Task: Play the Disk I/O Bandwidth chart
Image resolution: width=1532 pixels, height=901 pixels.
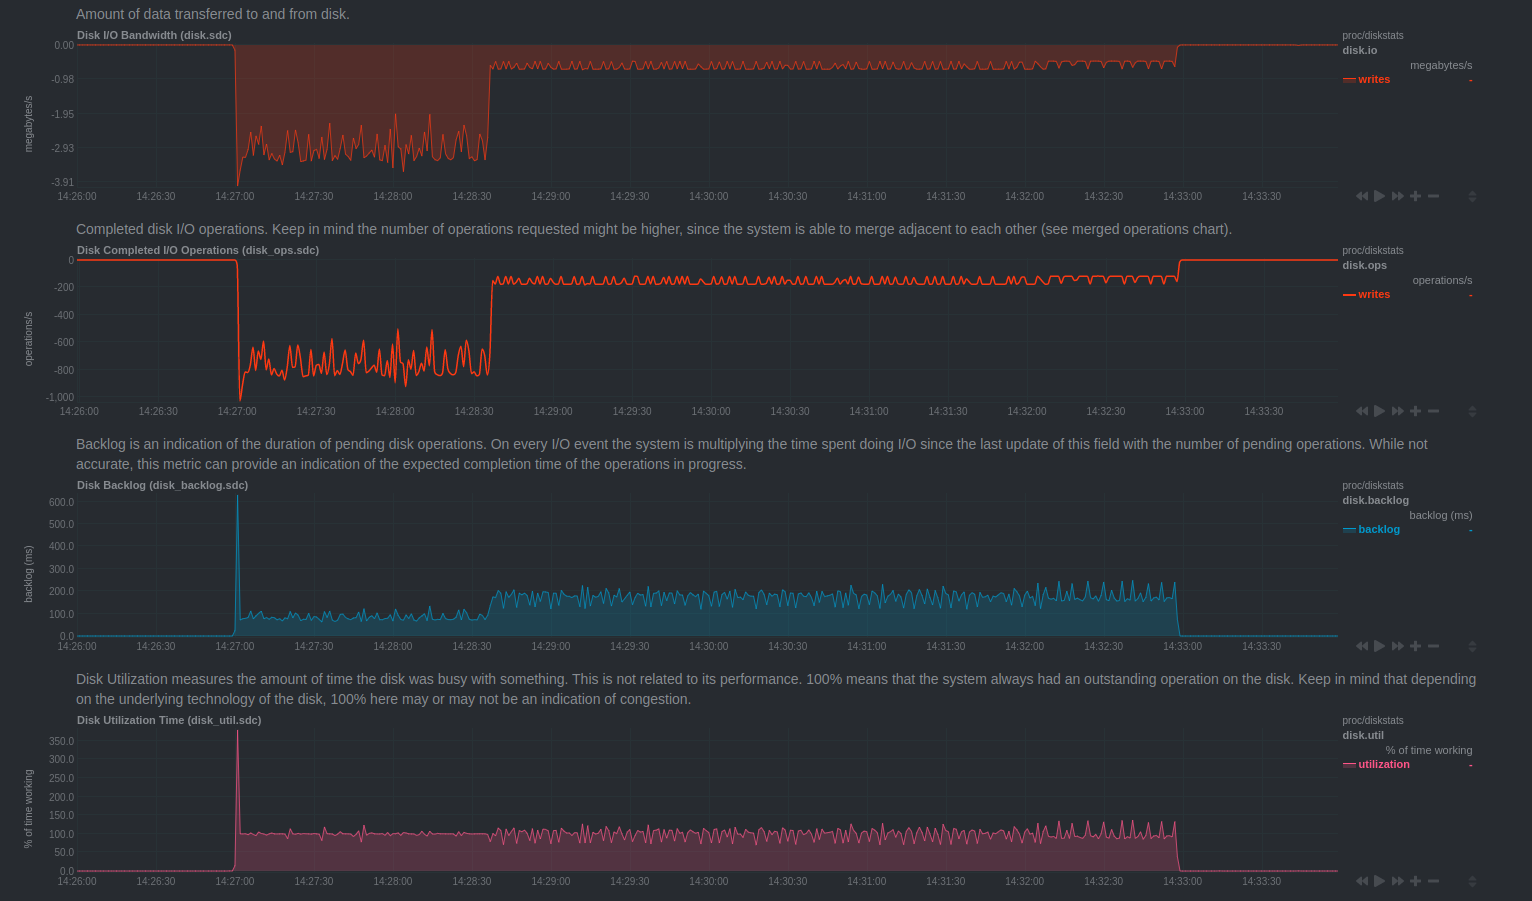Action: 1380,196
